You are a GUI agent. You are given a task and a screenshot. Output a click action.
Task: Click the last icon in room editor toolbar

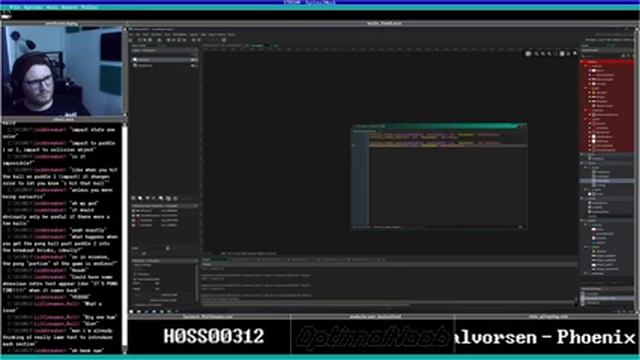[575, 53]
